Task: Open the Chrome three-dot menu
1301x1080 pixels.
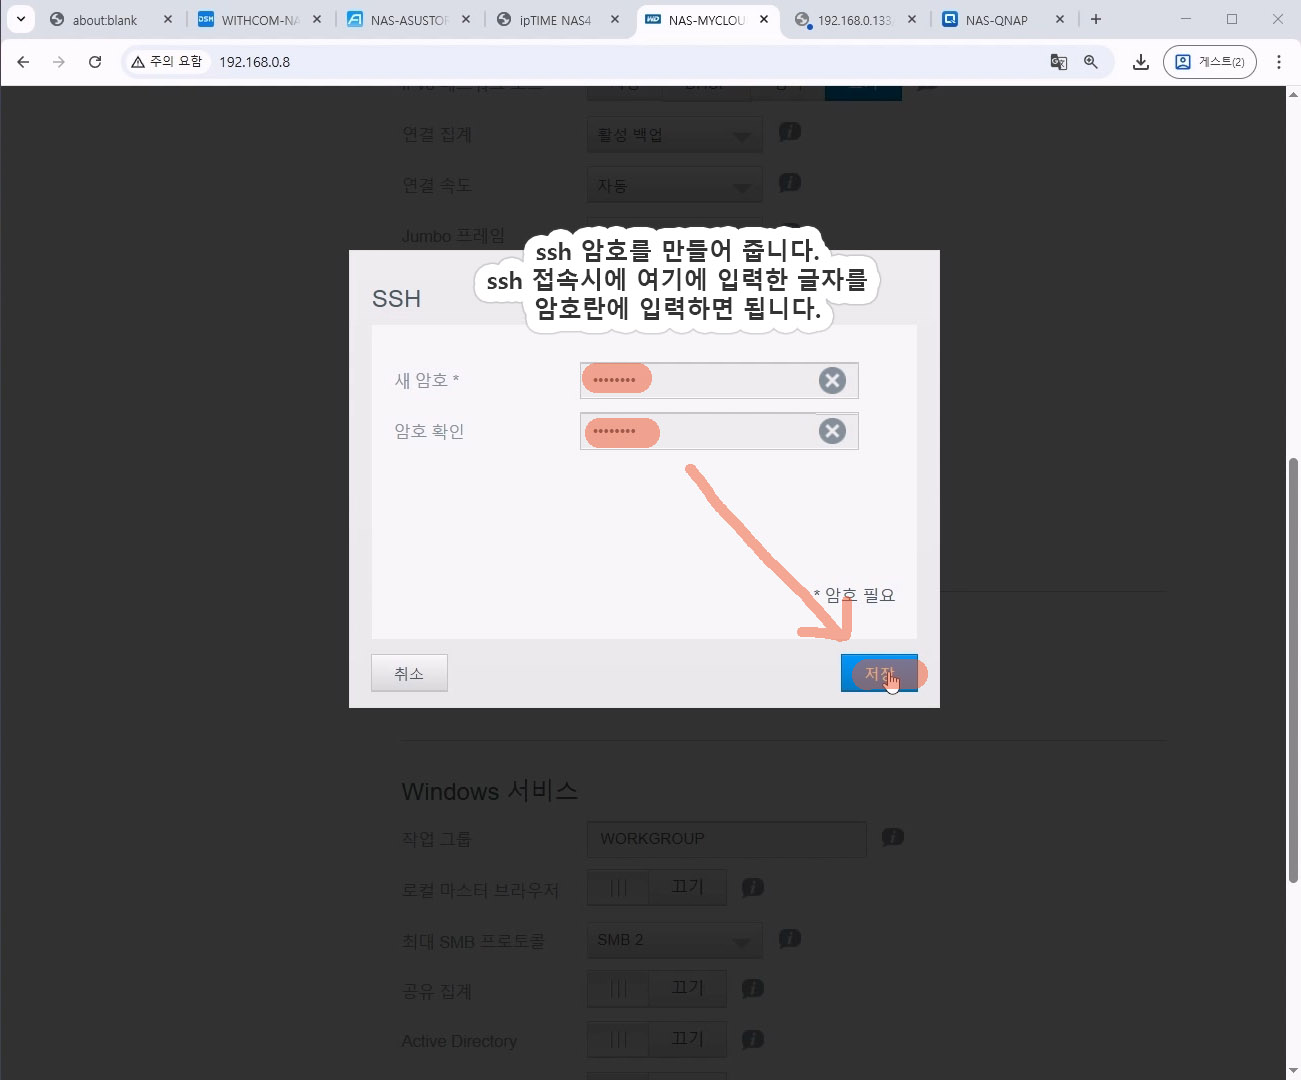Action: tap(1279, 62)
